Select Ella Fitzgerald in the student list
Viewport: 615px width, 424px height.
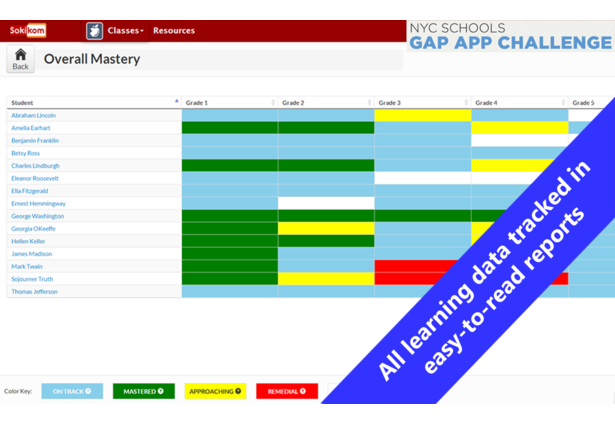(x=29, y=191)
